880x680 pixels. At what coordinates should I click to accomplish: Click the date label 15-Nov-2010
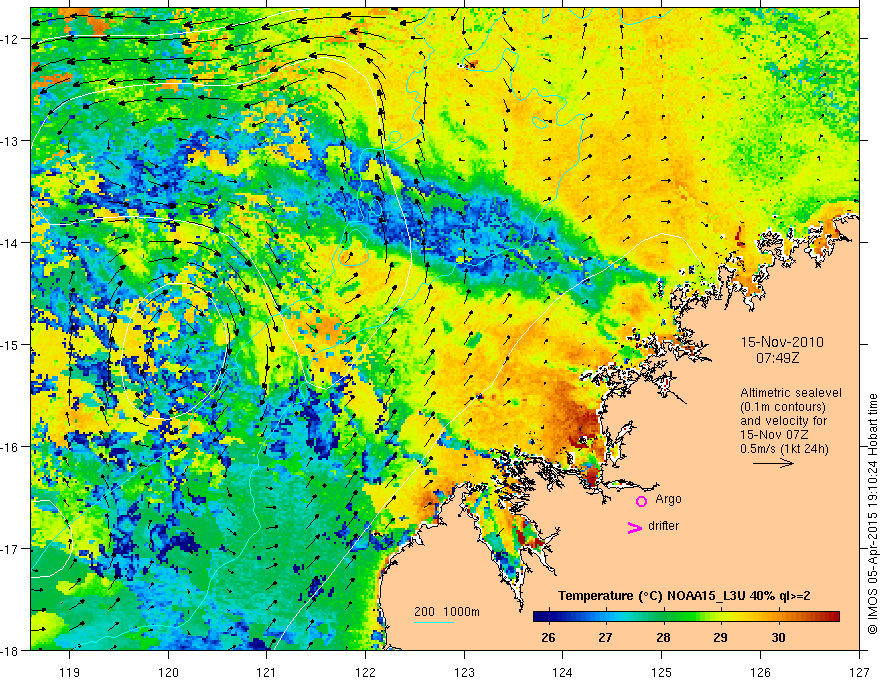click(782, 342)
